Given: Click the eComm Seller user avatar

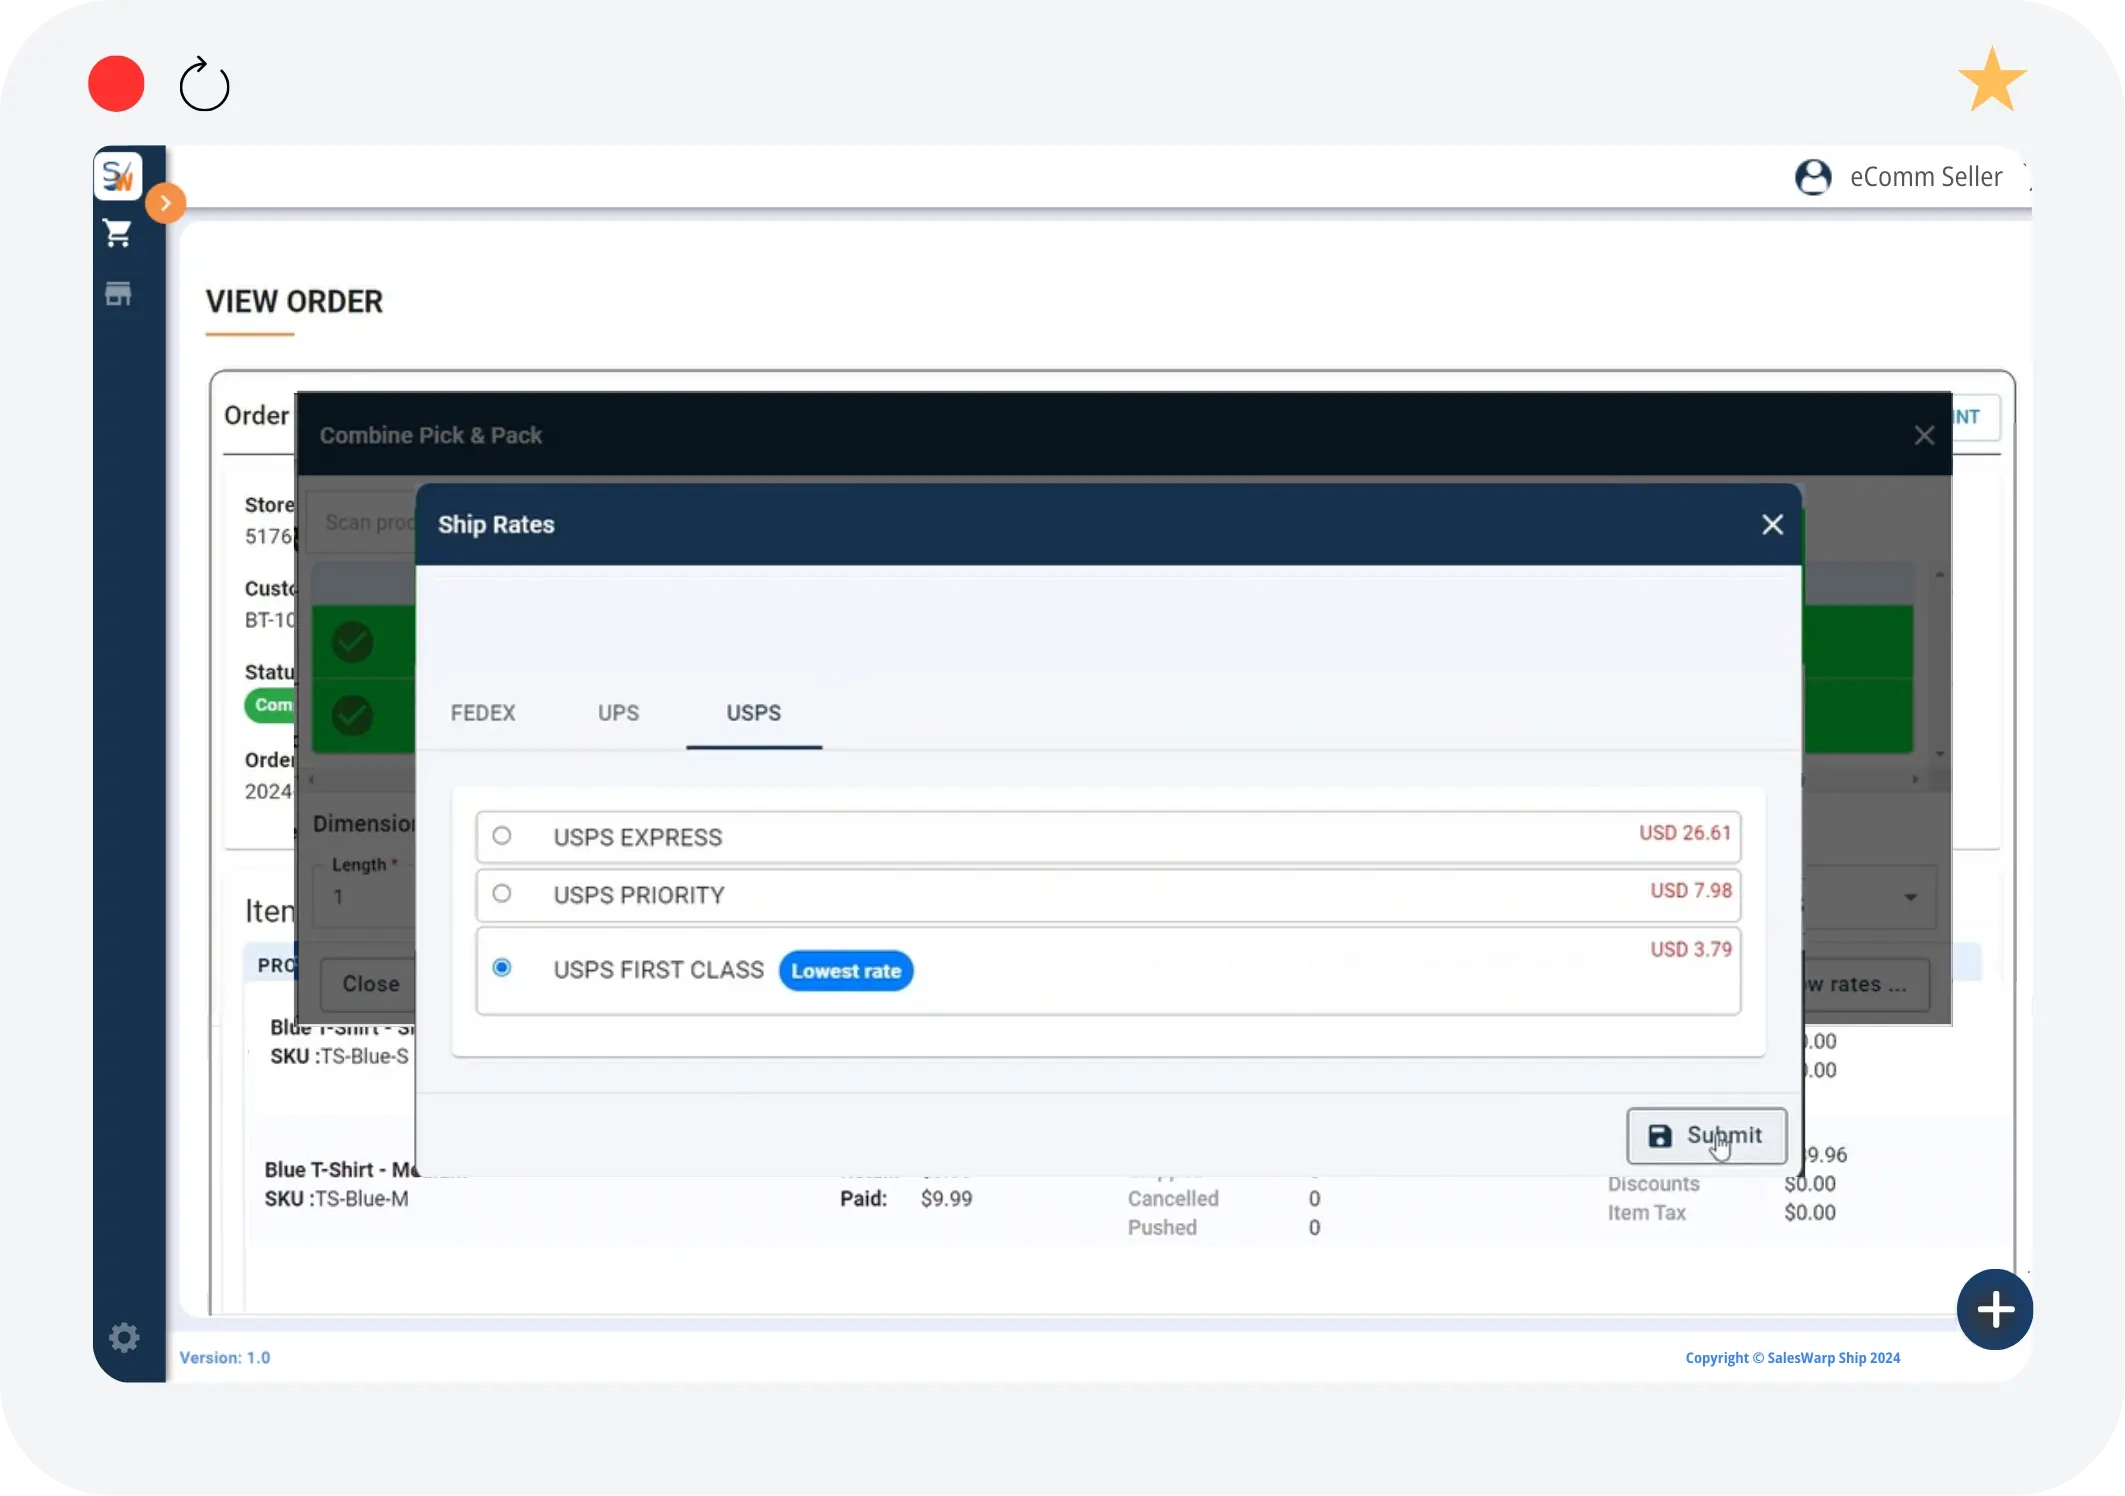Looking at the screenshot, I should 1813,177.
